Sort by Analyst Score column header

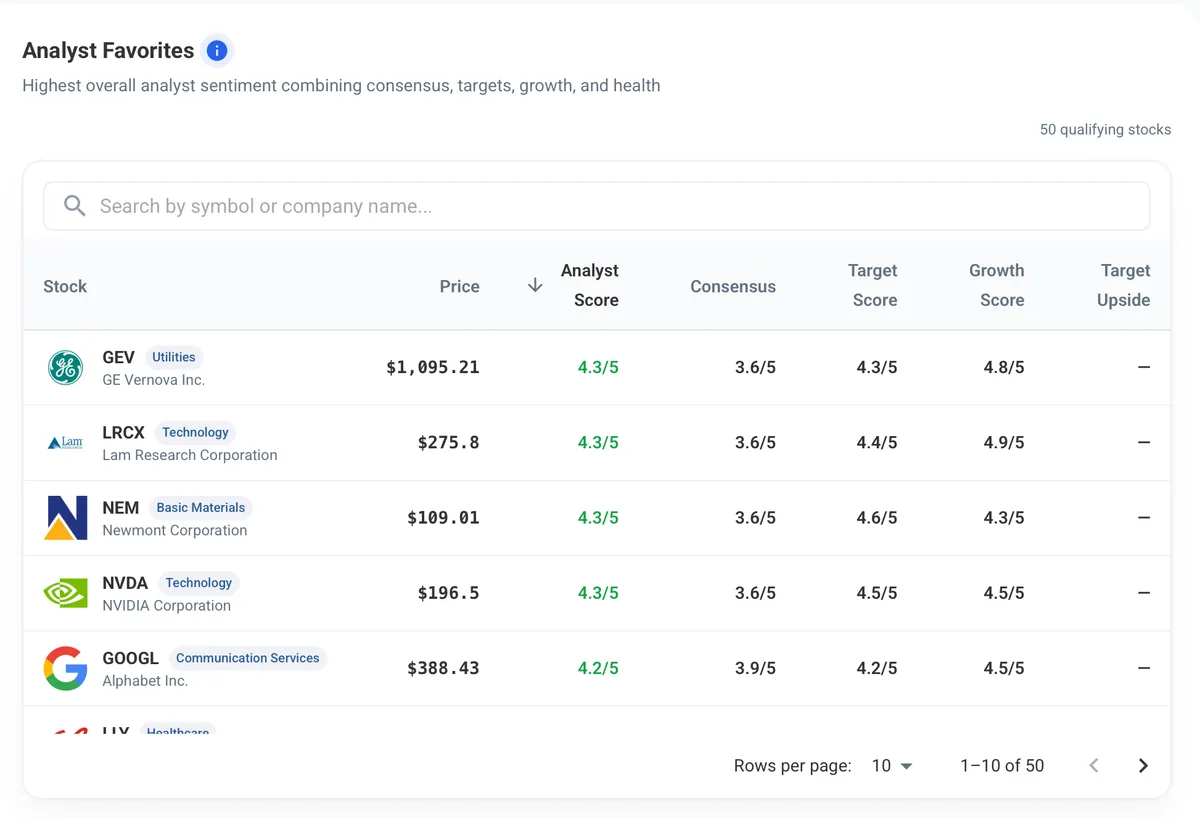pyautogui.click(x=590, y=285)
